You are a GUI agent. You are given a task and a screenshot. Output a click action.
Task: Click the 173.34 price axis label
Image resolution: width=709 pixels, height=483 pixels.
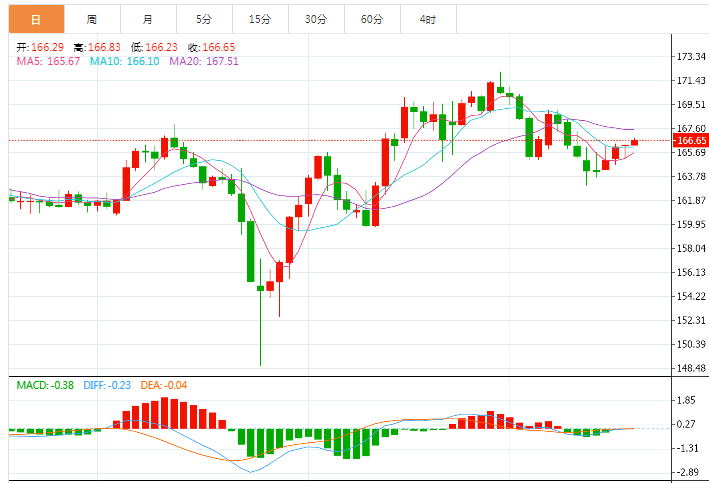[690, 57]
